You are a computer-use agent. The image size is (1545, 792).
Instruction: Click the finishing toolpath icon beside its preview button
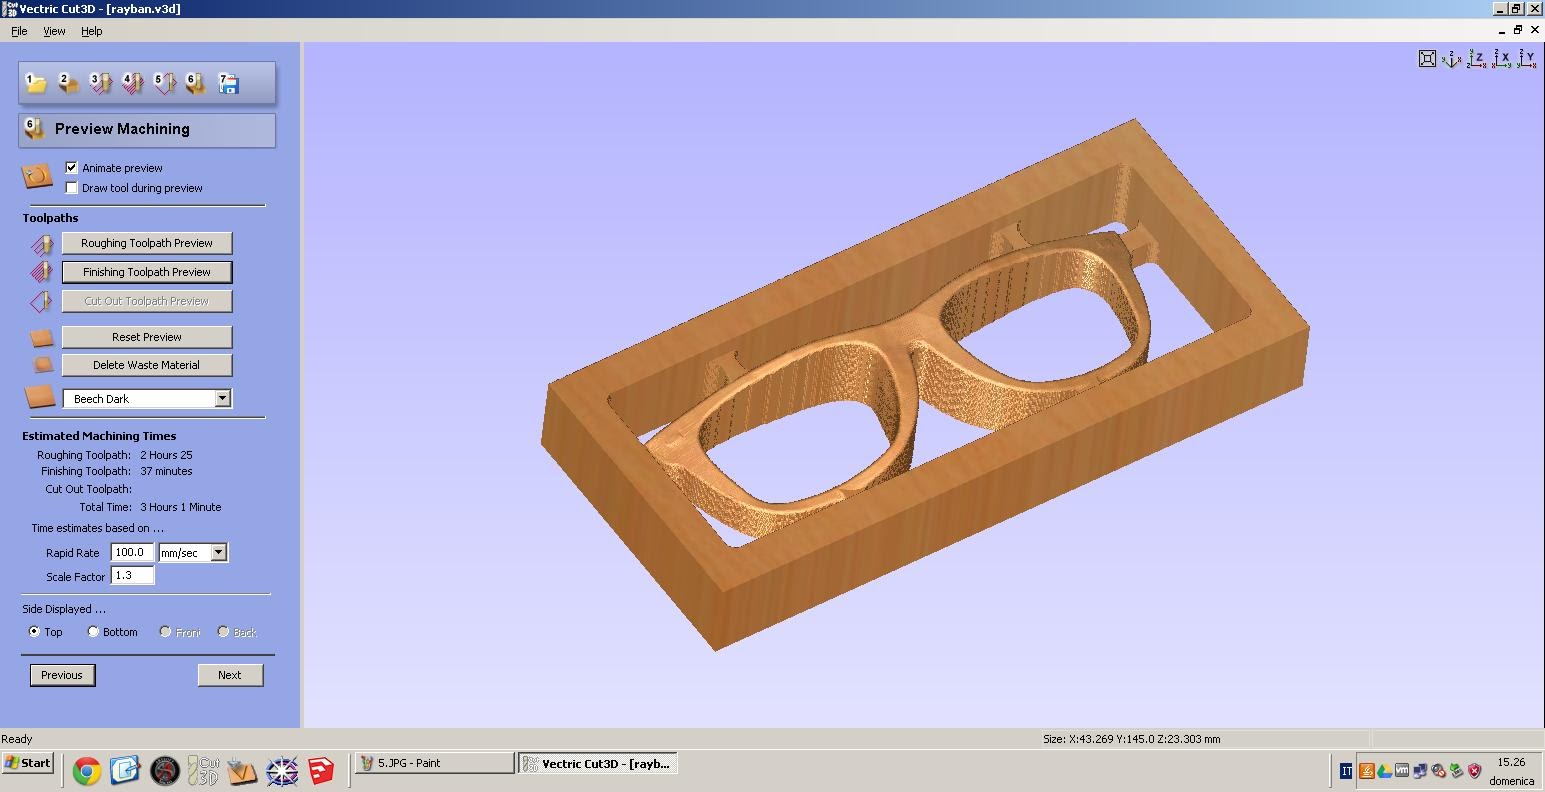41,272
